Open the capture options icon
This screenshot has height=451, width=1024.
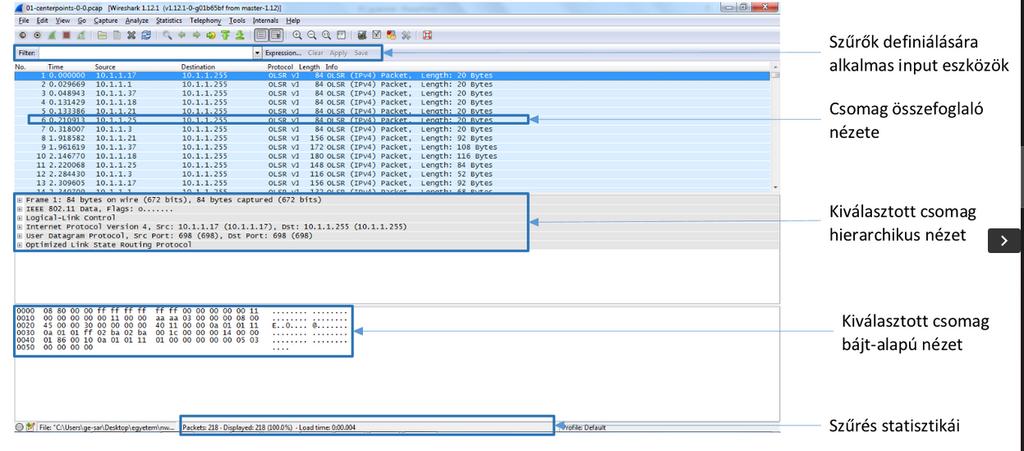tap(37, 35)
